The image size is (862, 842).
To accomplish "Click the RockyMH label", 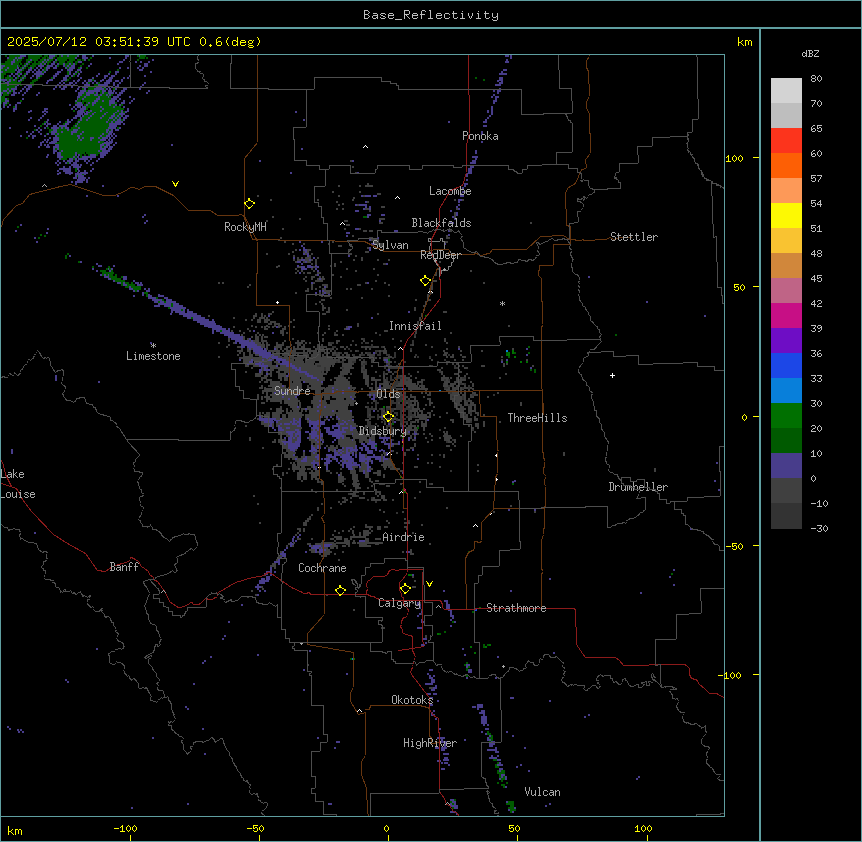I will click(245, 227).
